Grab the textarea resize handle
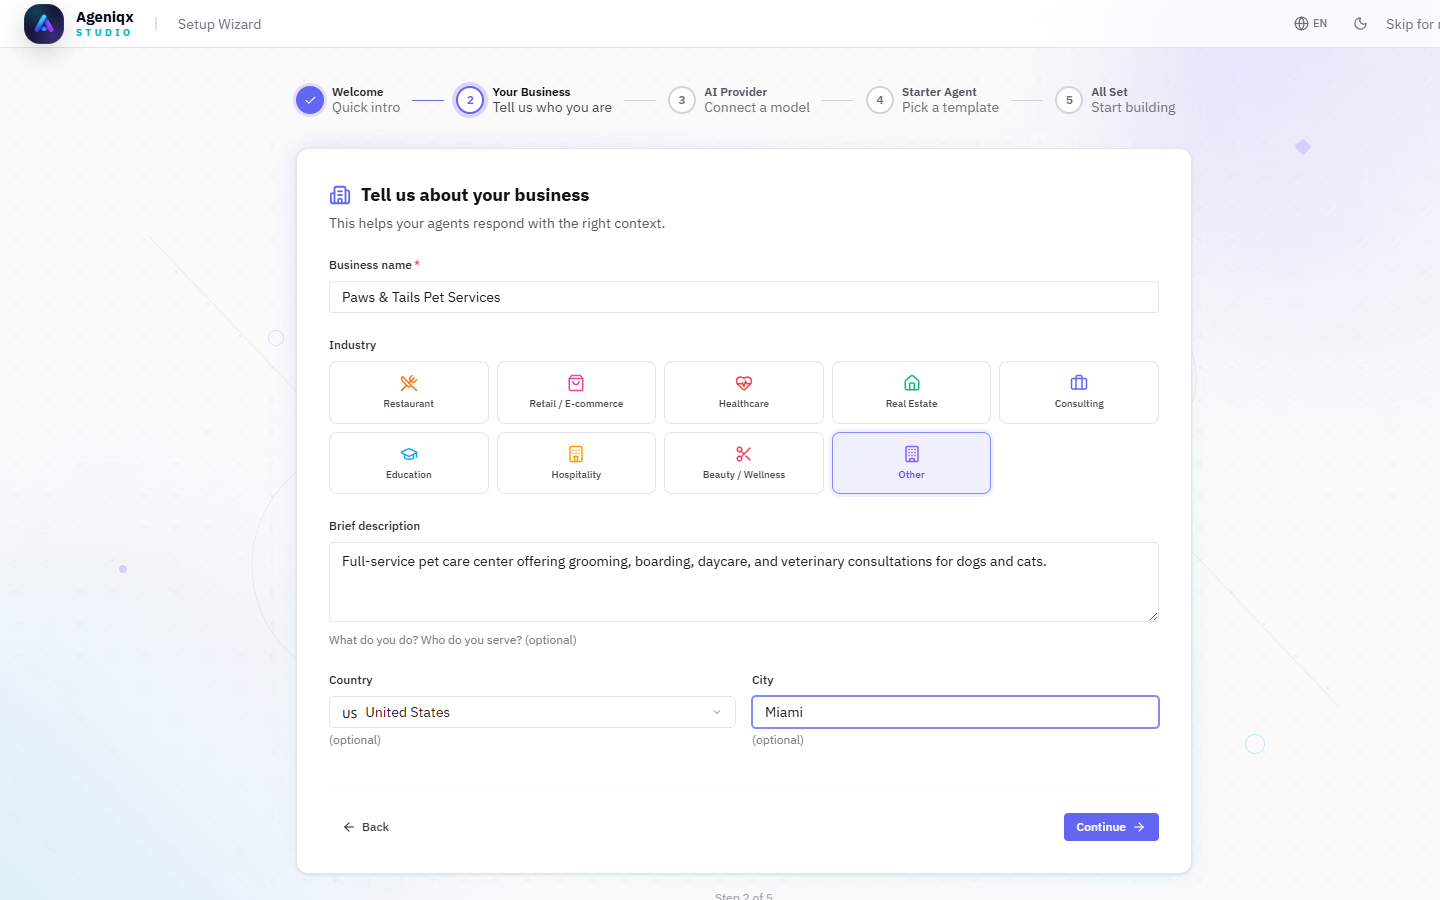The height and width of the screenshot is (900, 1440). [x=1153, y=616]
